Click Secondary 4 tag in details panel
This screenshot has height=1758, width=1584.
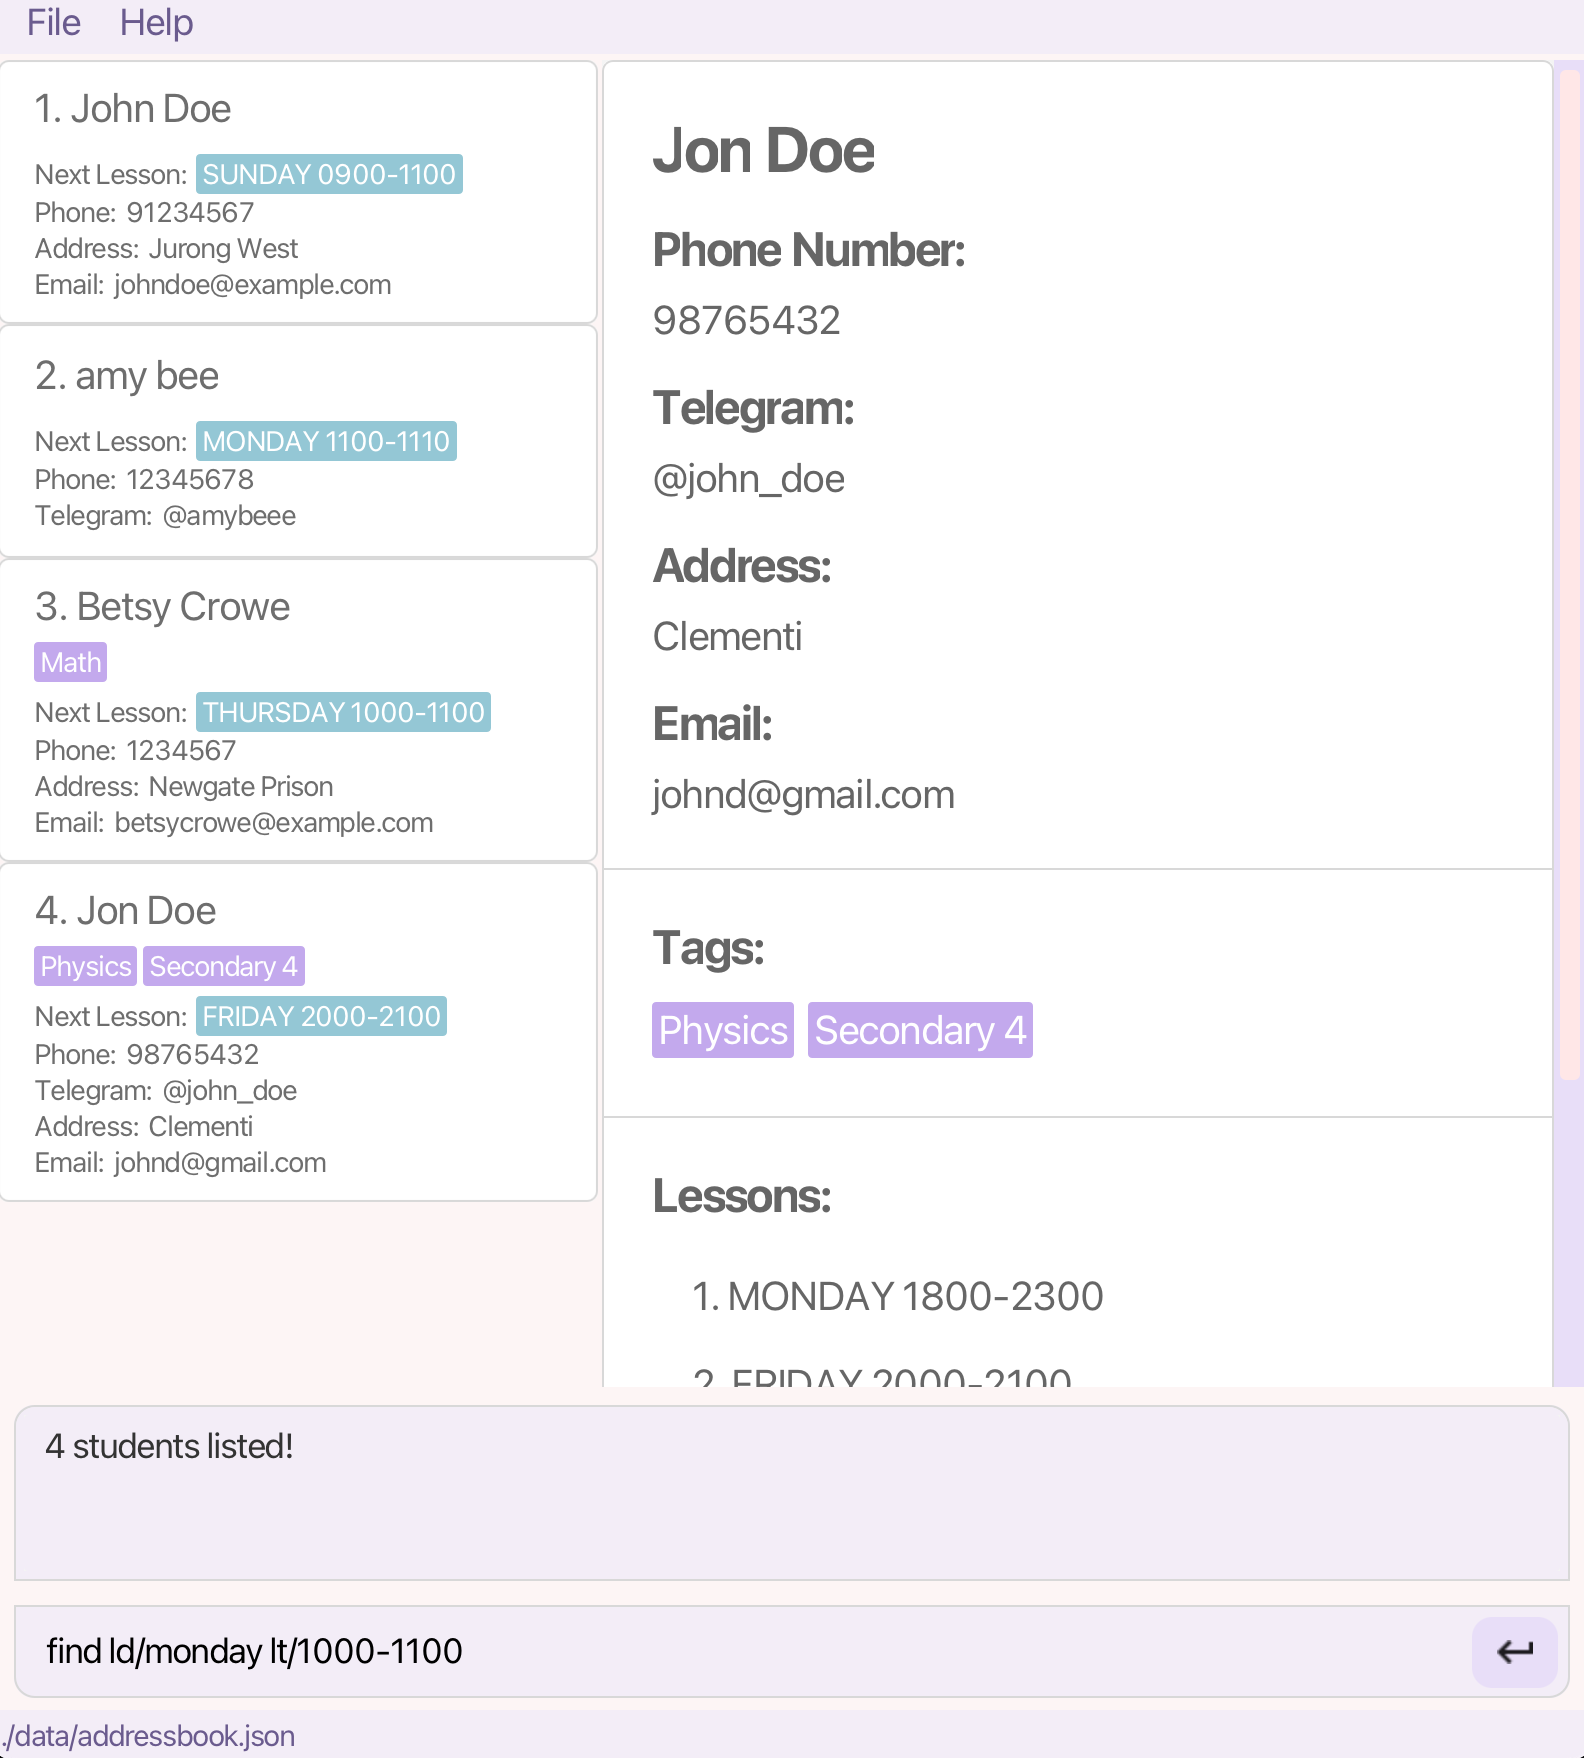click(920, 1030)
